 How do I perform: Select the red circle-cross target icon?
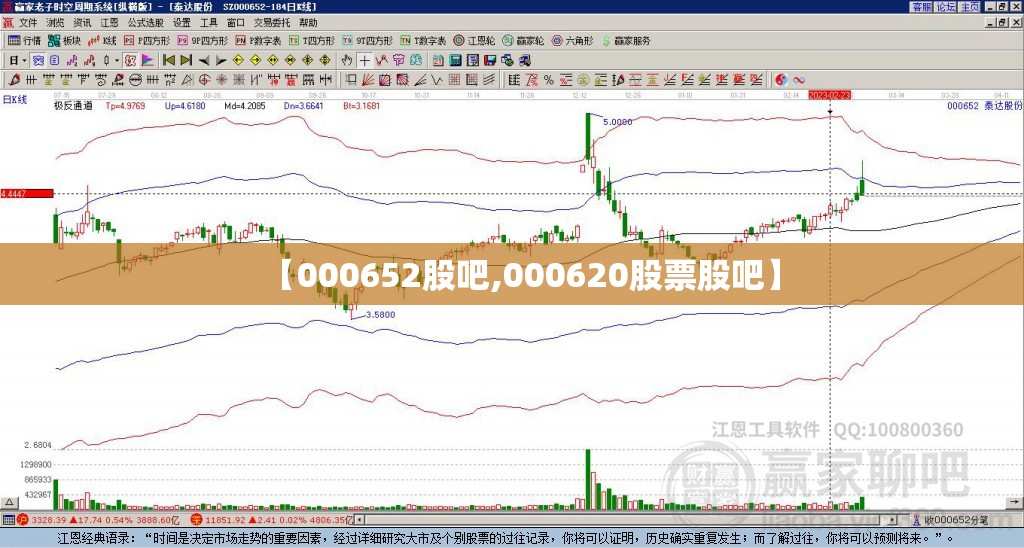click(x=204, y=80)
